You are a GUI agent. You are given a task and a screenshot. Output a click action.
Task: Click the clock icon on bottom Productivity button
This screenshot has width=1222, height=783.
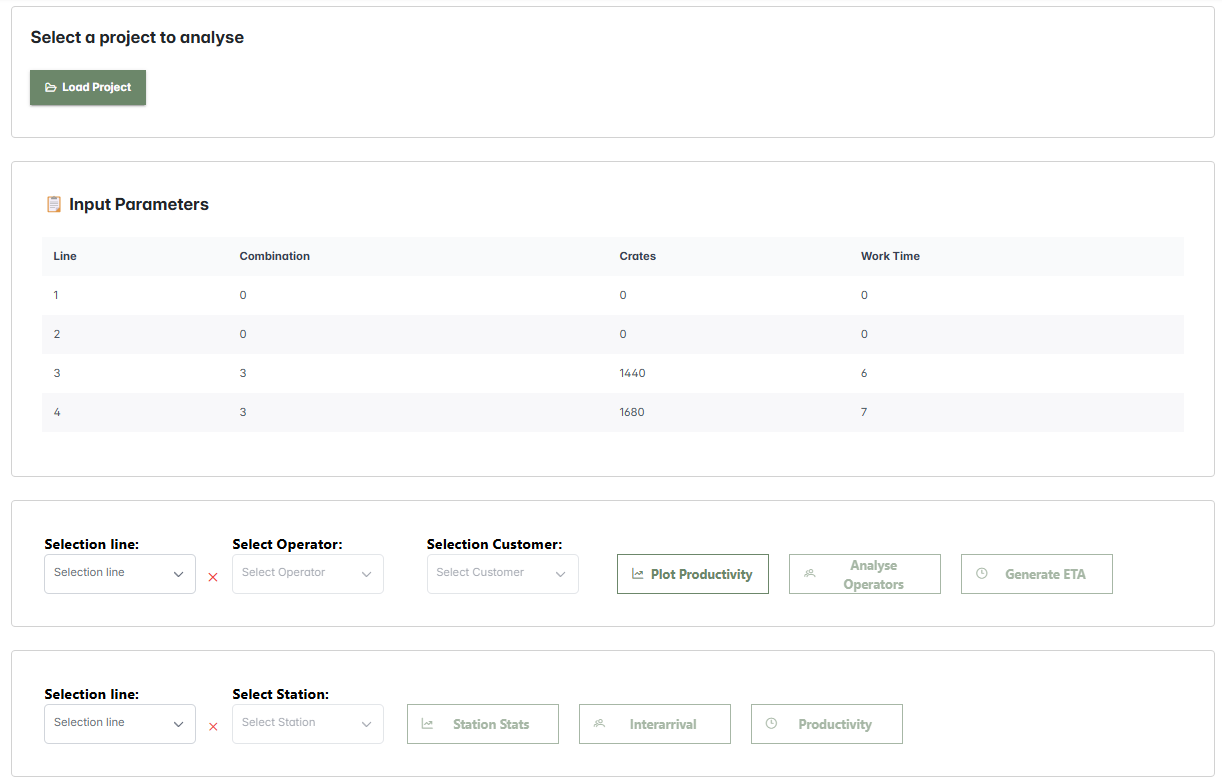pos(772,724)
